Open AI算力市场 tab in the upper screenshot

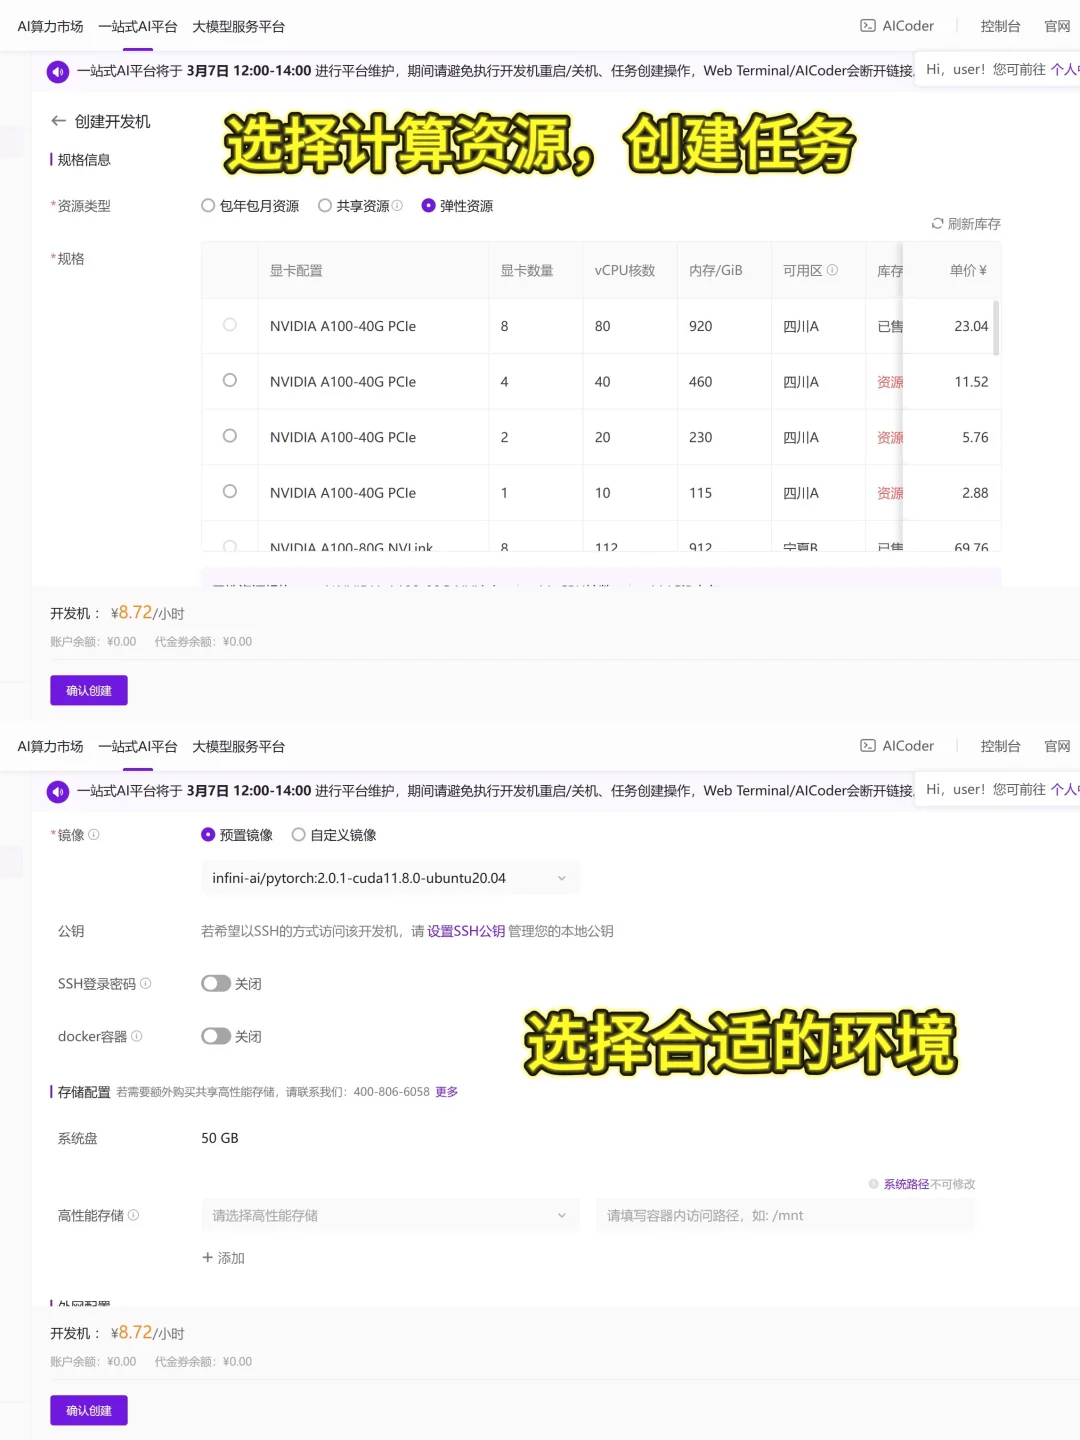click(50, 27)
